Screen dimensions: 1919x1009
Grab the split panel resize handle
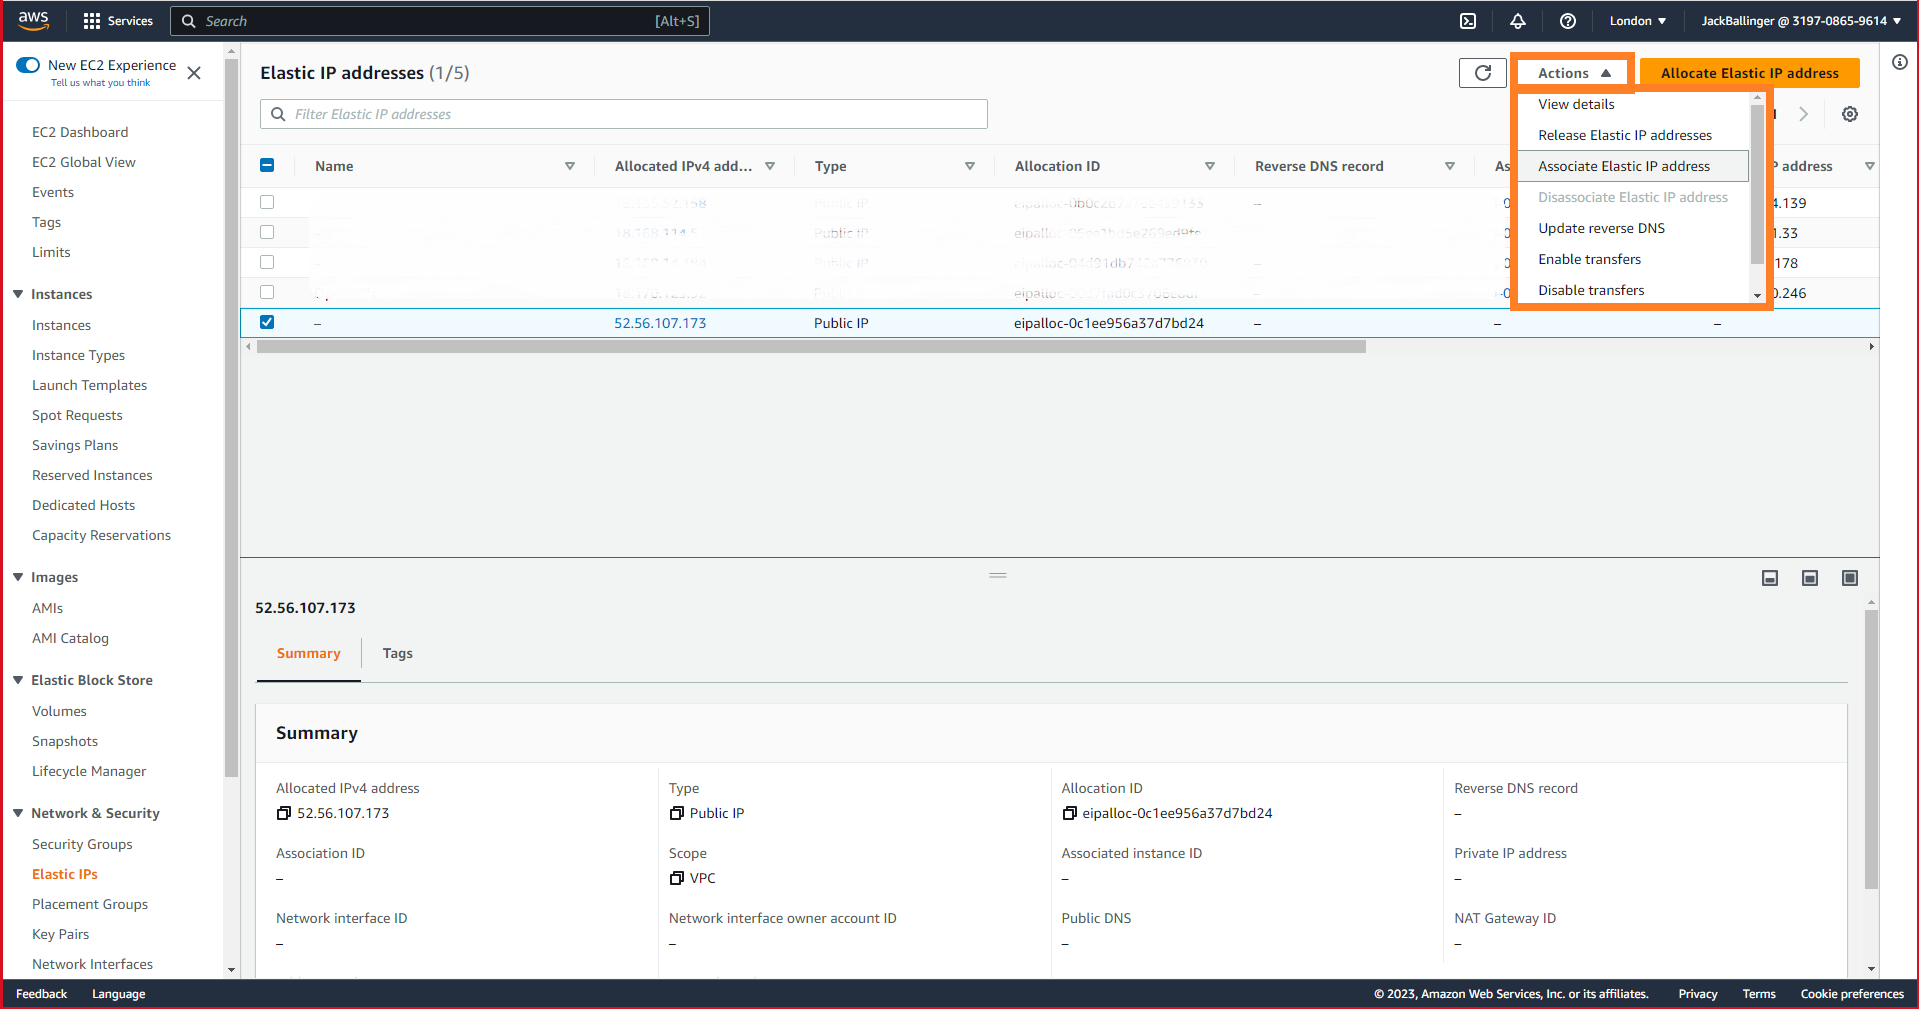(998, 575)
